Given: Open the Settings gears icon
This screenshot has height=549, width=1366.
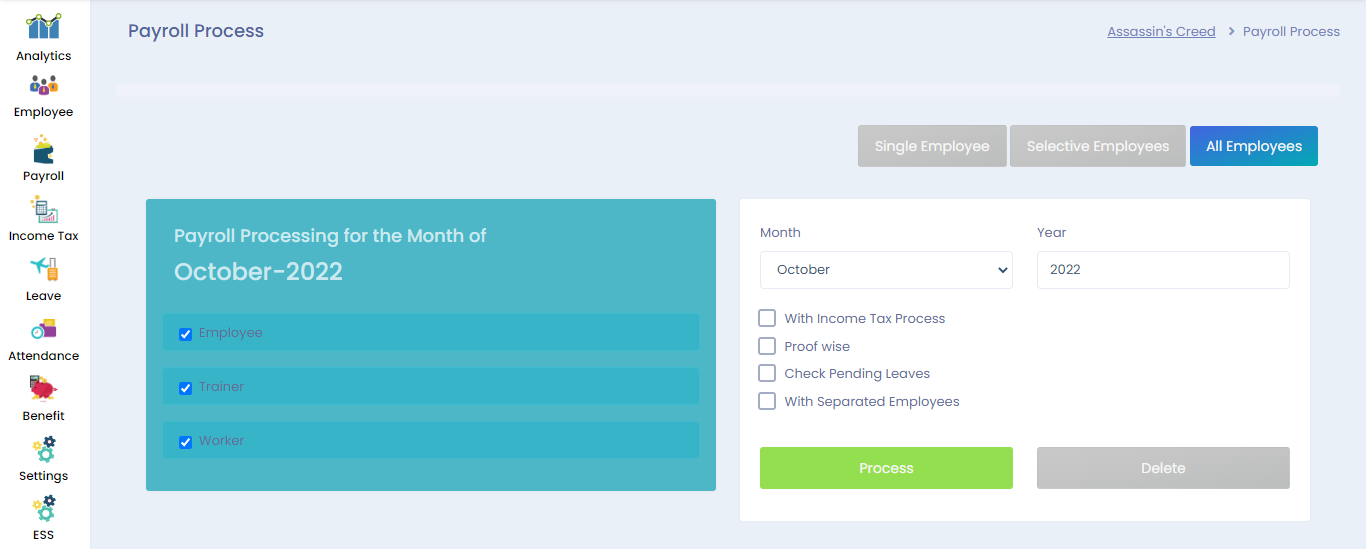Looking at the screenshot, I should pyautogui.click(x=44, y=448).
